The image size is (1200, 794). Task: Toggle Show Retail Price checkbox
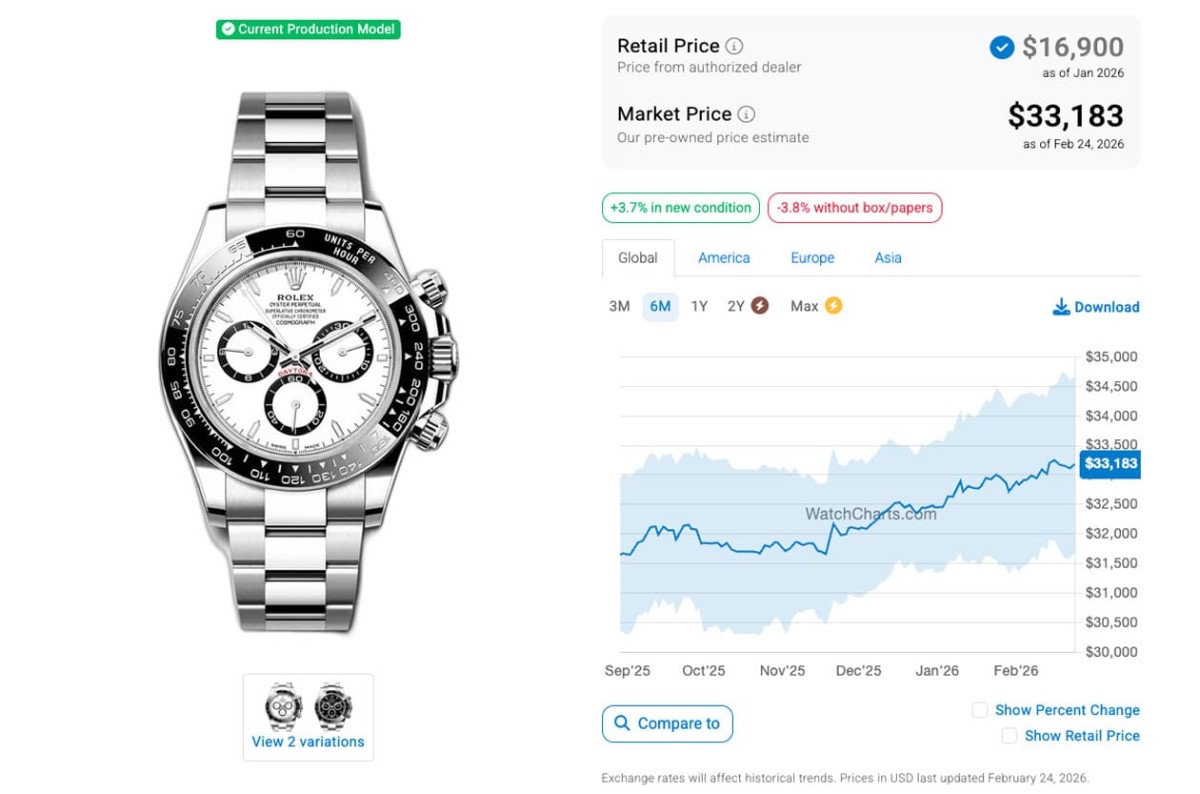1009,736
